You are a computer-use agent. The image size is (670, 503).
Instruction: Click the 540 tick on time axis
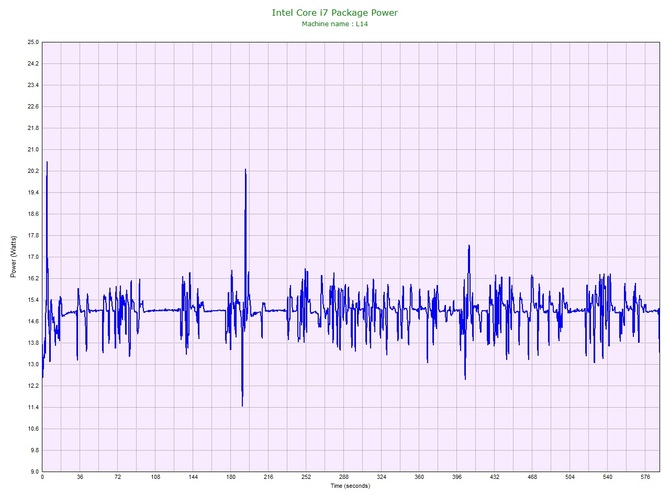tap(608, 477)
